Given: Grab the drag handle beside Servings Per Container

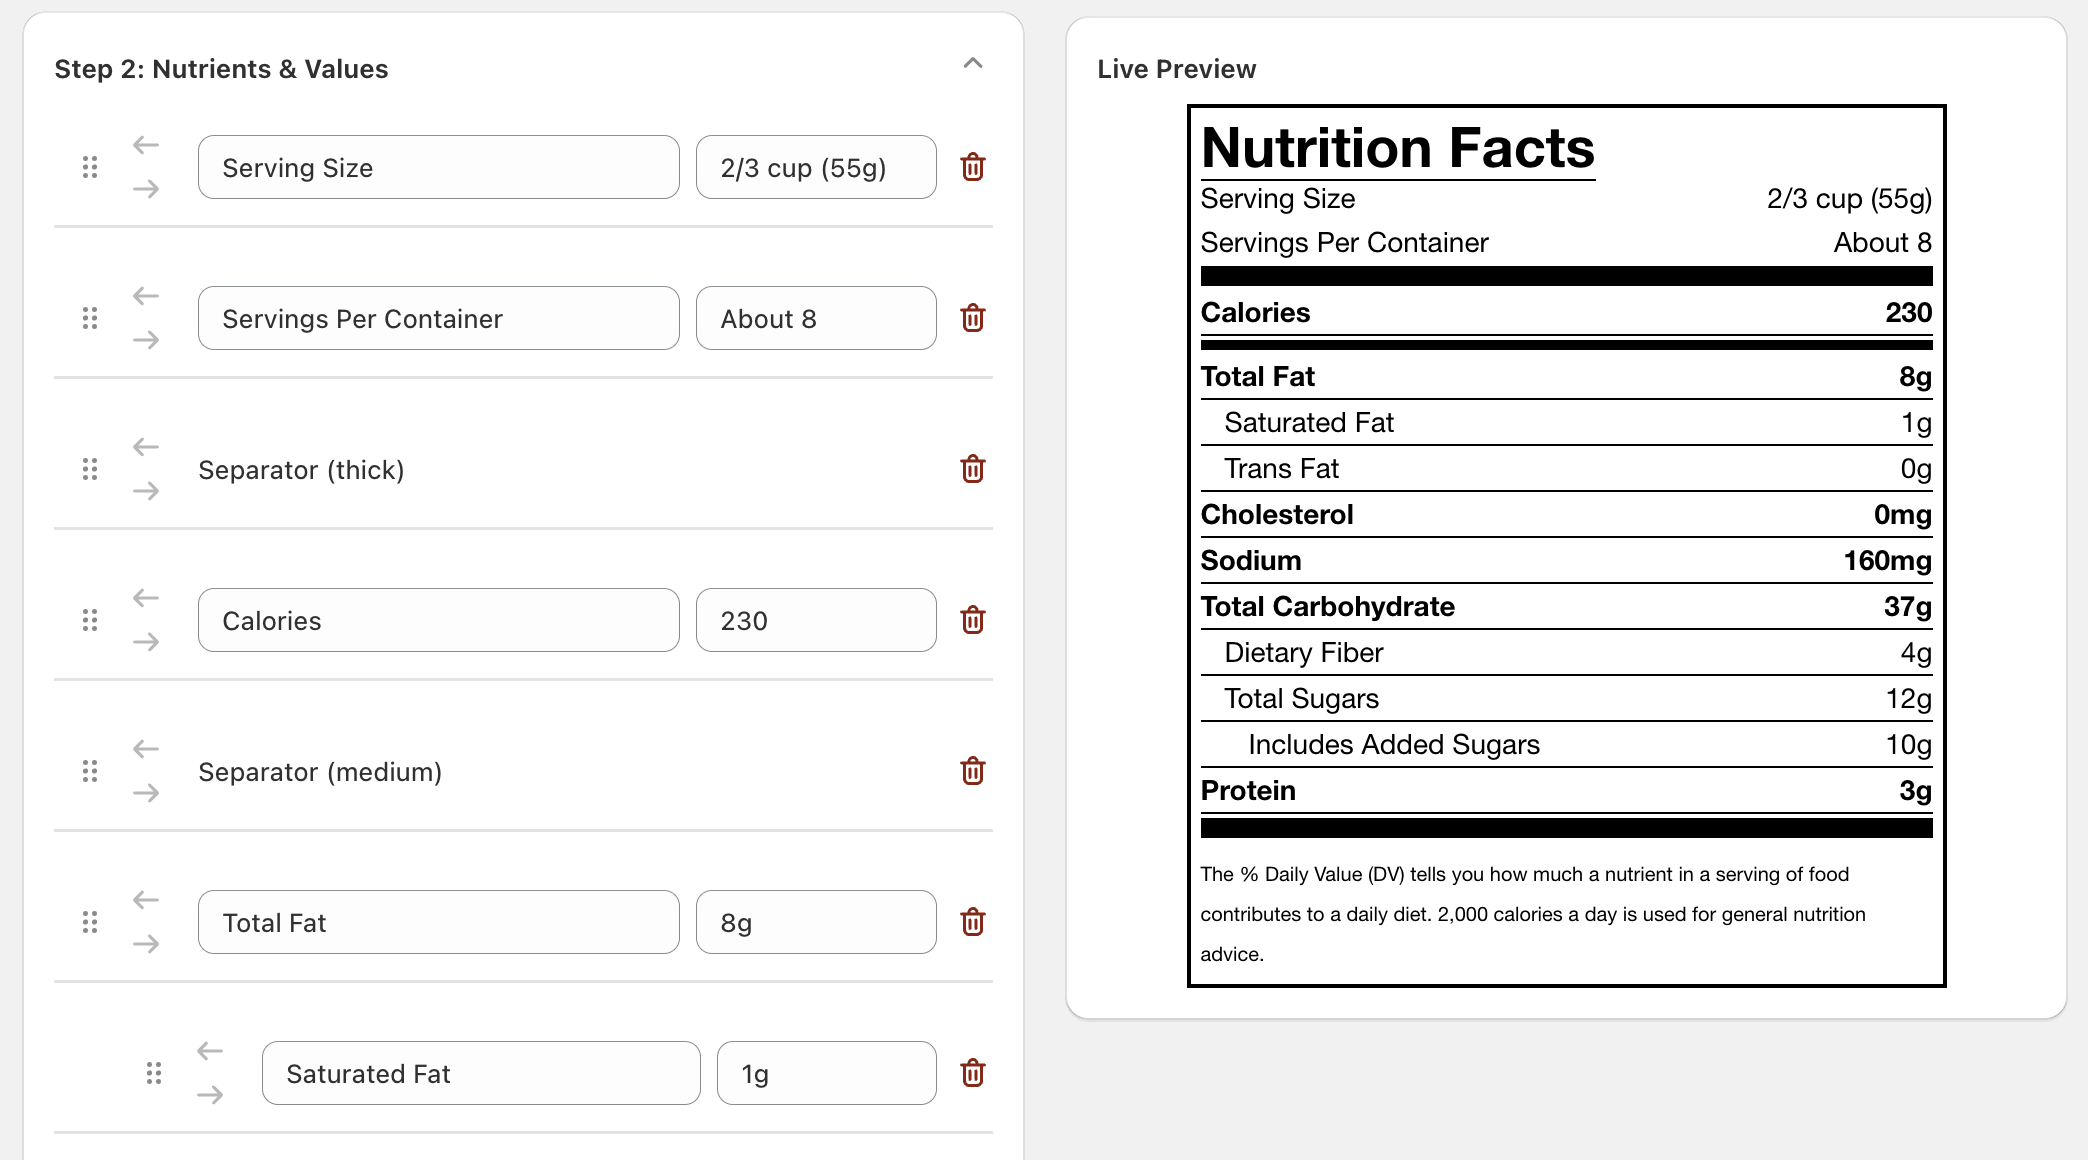Looking at the screenshot, I should pos(90,318).
